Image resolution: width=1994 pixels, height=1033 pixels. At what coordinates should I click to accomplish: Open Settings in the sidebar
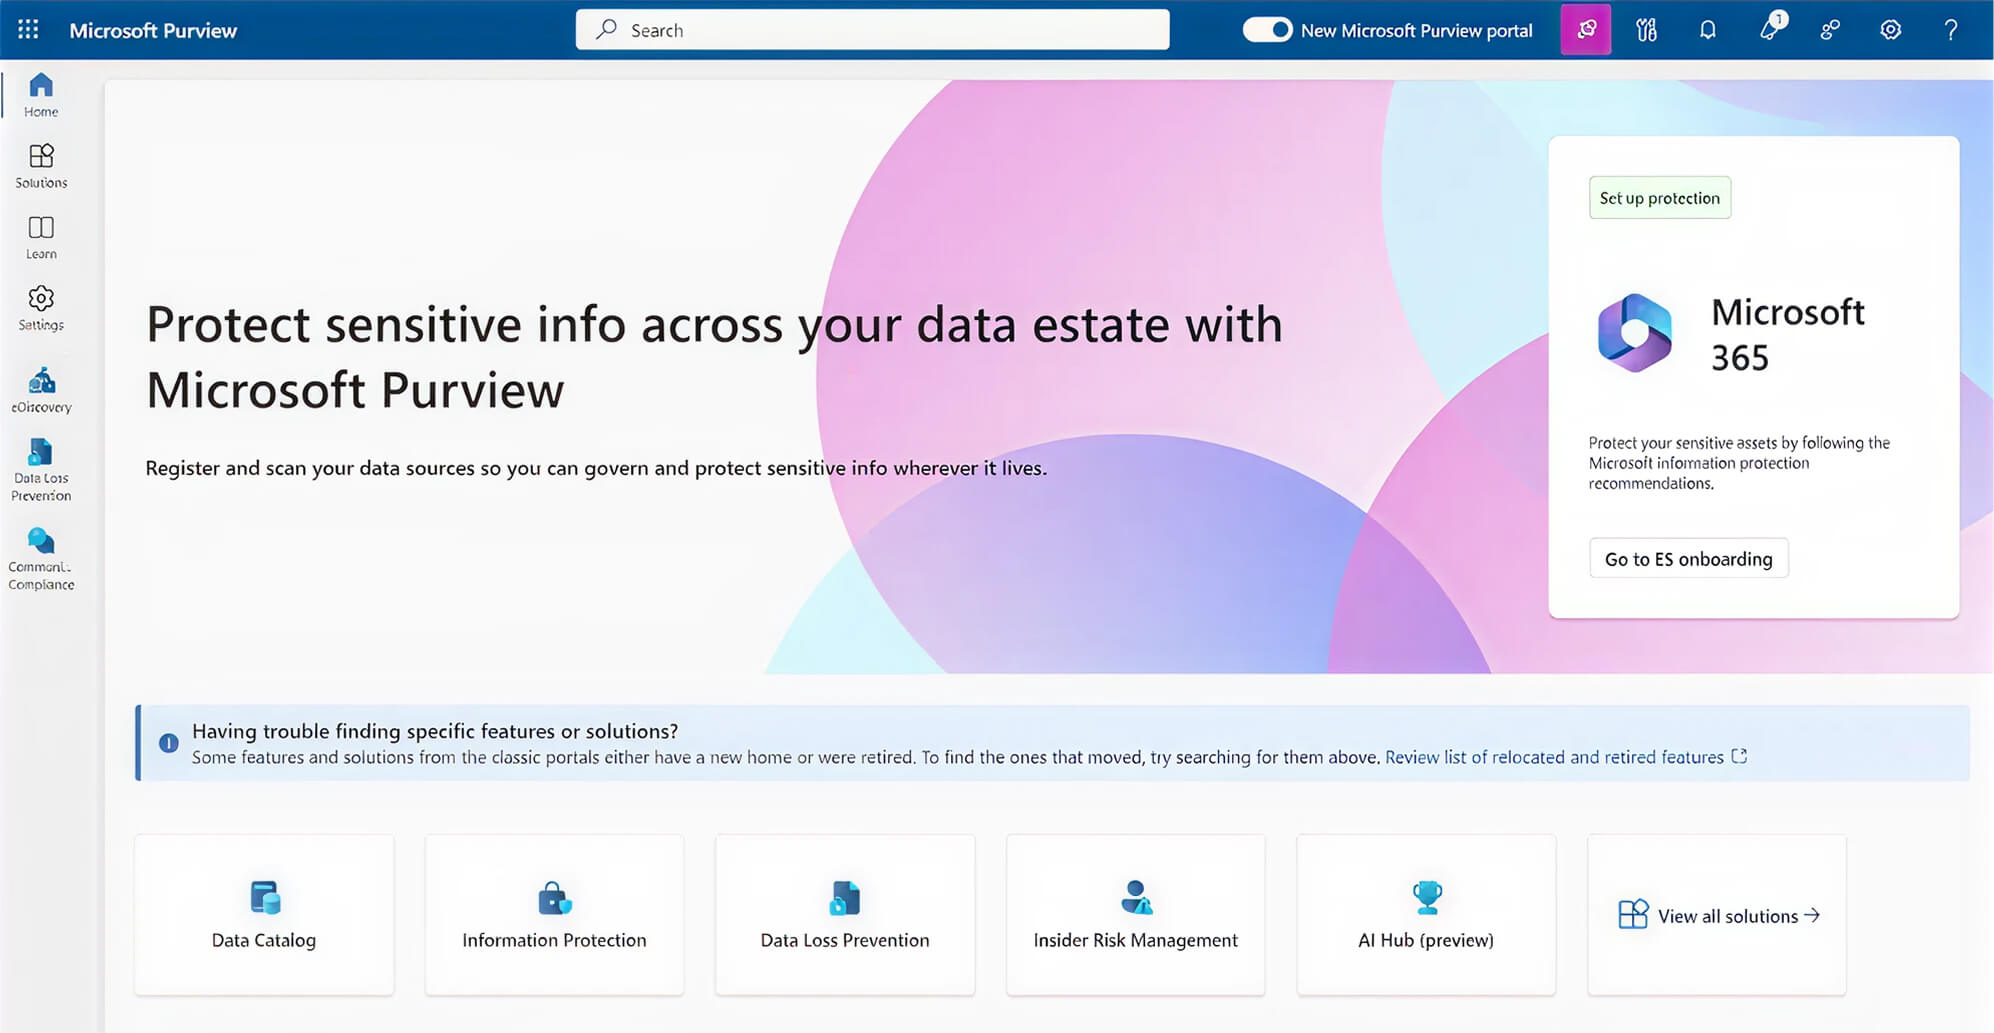click(41, 309)
